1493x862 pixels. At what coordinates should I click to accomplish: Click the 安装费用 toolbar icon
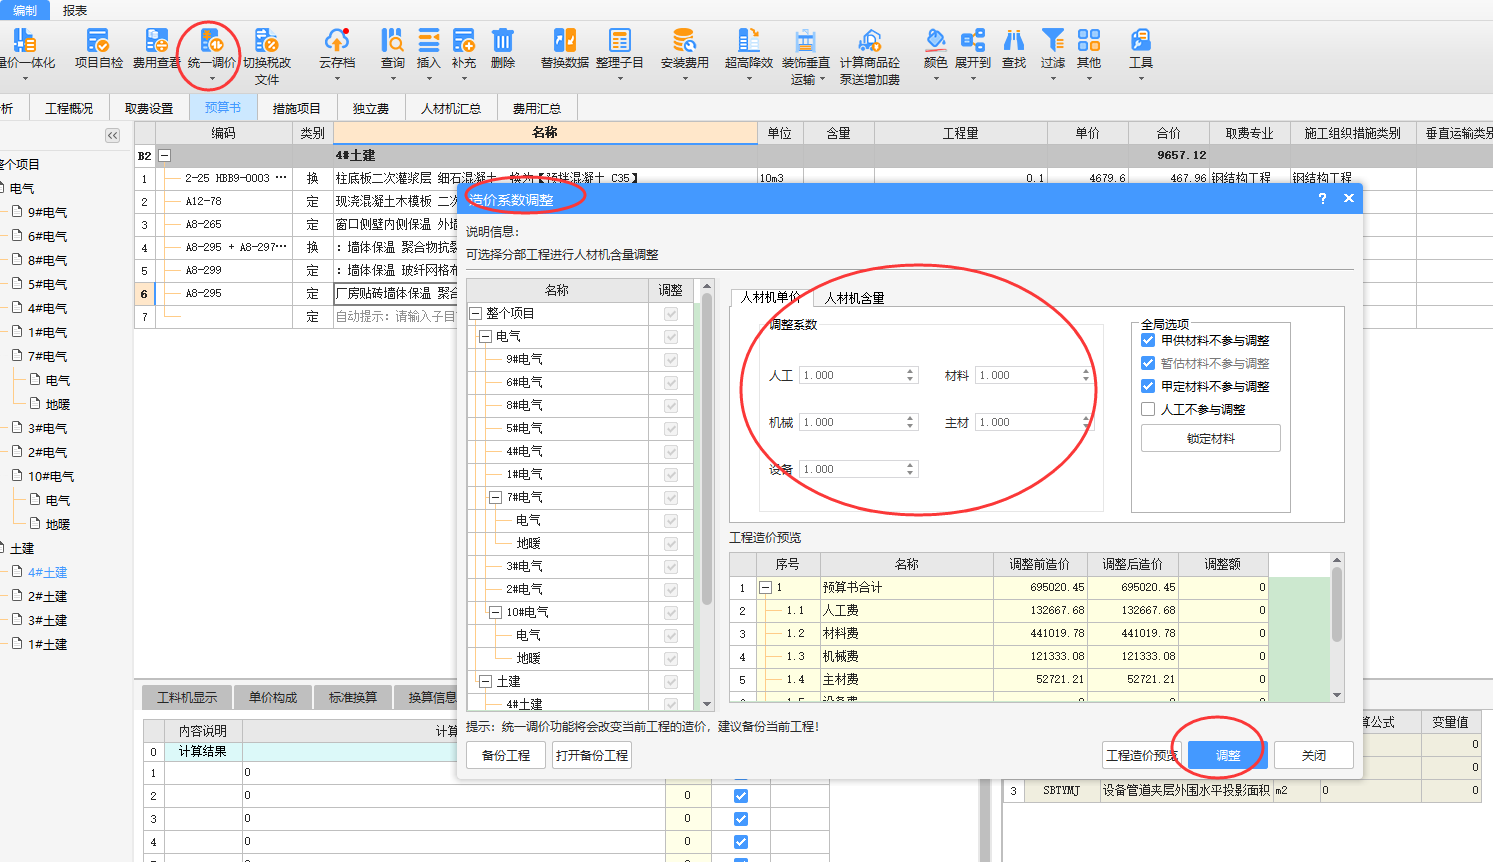685,40
